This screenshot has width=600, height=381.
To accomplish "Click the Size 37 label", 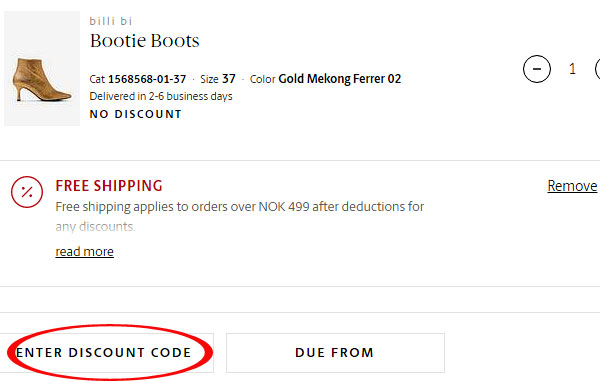I will pos(218,79).
